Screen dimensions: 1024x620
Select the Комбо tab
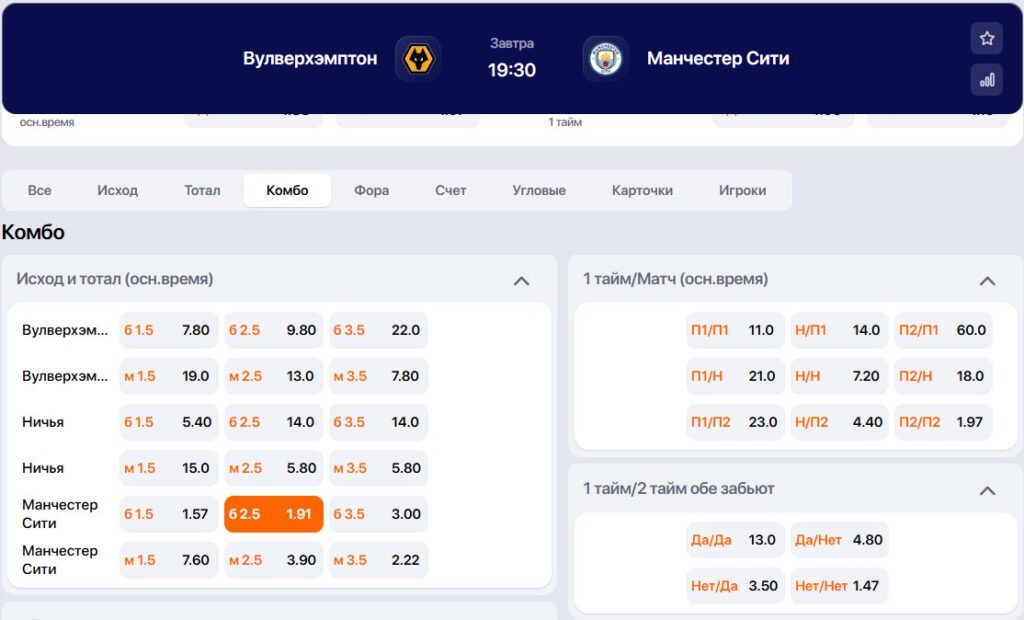point(287,190)
